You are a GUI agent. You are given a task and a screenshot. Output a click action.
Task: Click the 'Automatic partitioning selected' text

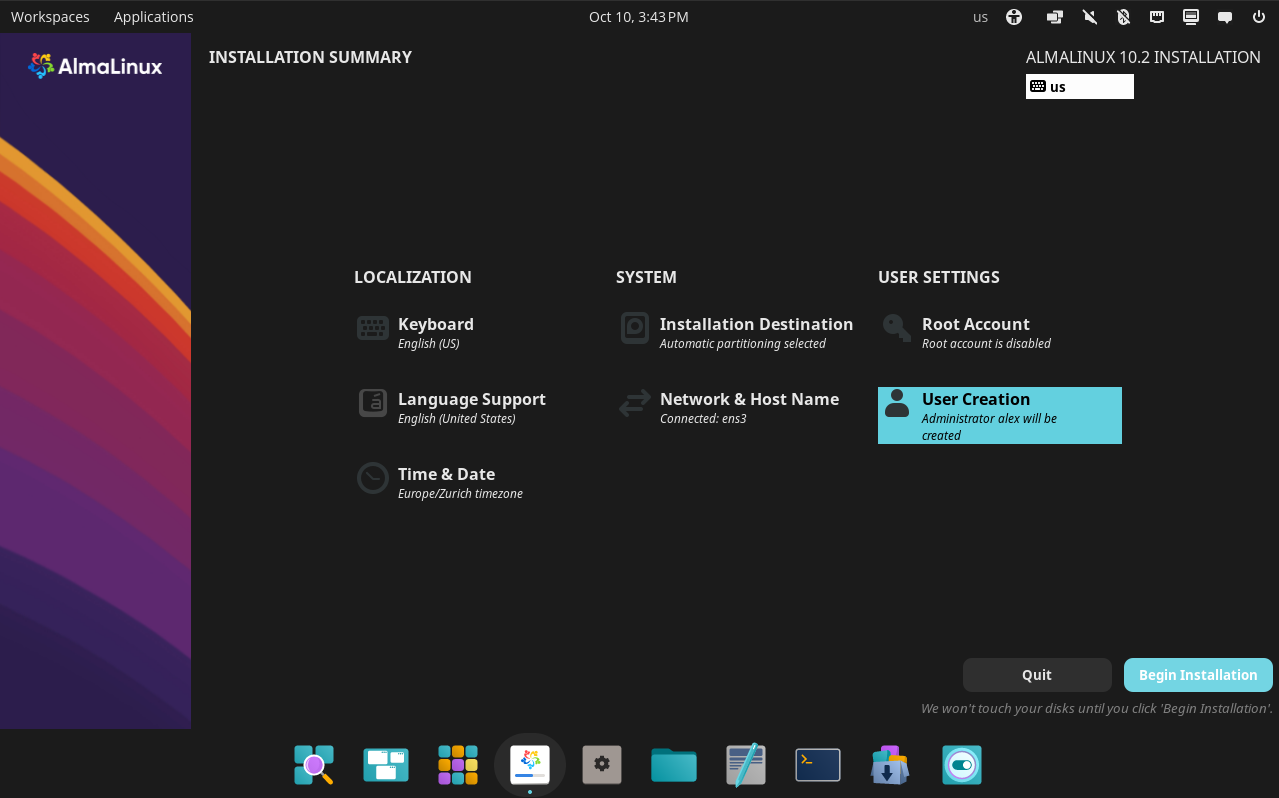point(743,344)
